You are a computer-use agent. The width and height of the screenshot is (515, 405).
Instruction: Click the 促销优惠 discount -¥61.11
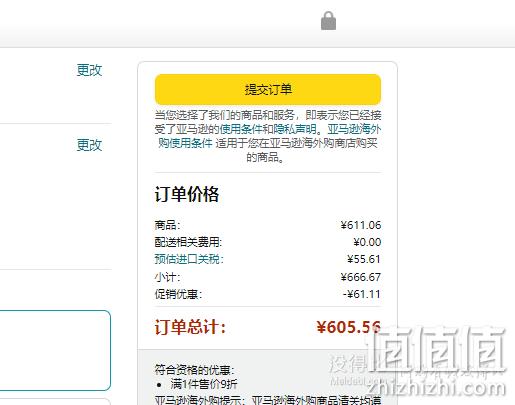click(x=362, y=294)
